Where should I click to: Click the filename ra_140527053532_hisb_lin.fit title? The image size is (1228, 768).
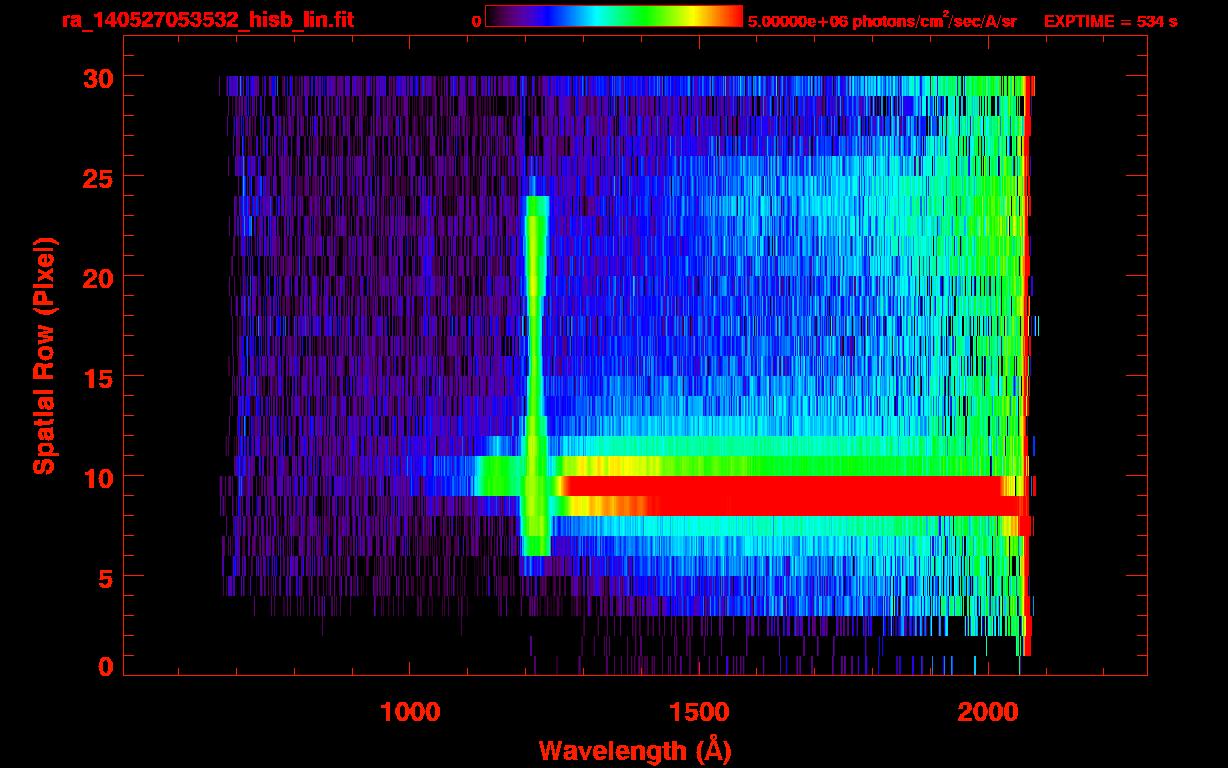pos(207,19)
